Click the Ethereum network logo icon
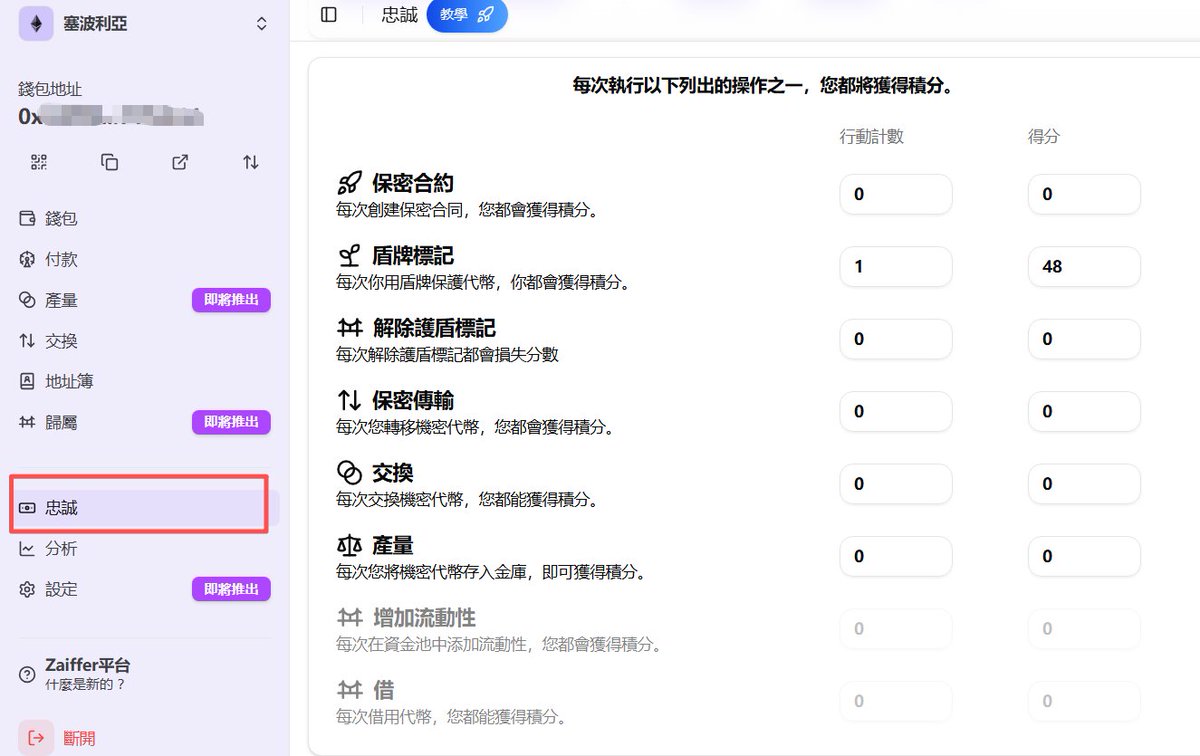The width and height of the screenshot is (1200, 756). pos(36,23)
